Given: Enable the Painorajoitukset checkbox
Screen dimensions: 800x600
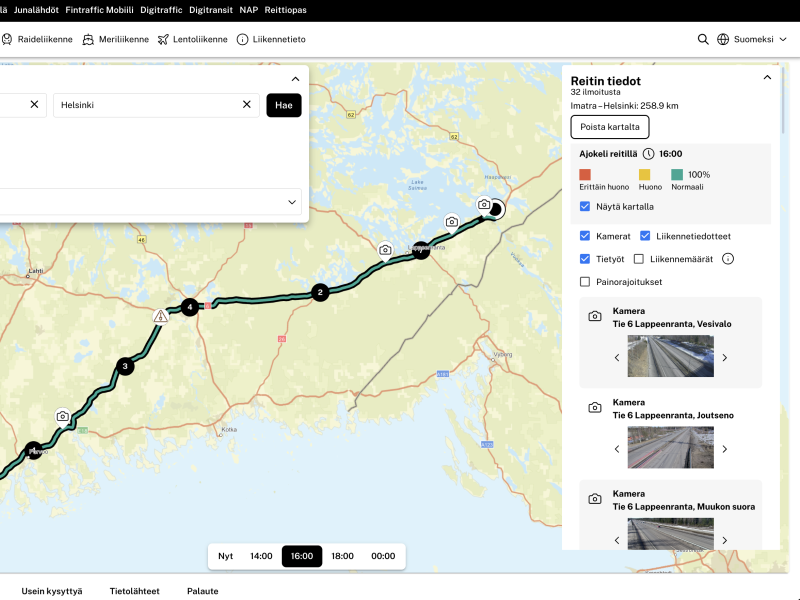Looking at the screenshot, I should pos(585,282).
